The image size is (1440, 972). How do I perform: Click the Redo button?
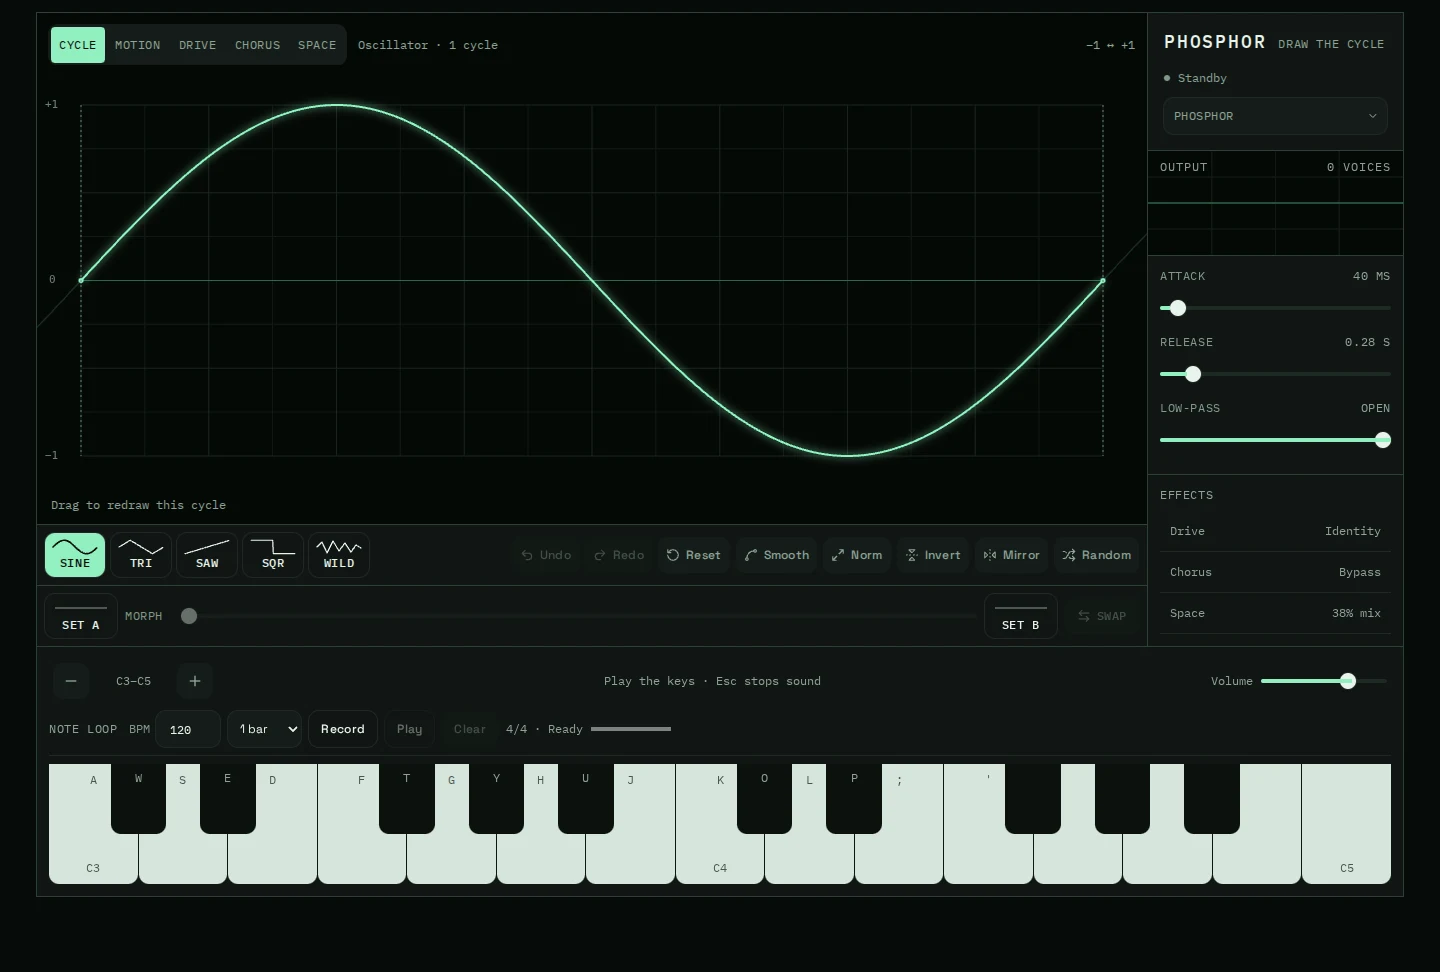point(619,555)
